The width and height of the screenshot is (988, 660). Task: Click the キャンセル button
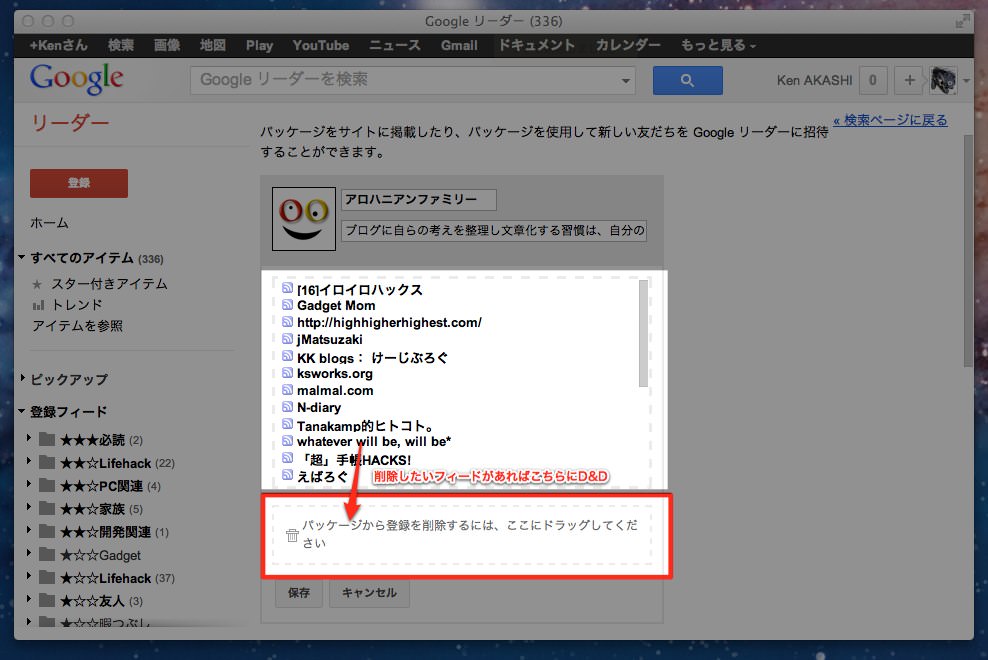(x=369, y=593)
